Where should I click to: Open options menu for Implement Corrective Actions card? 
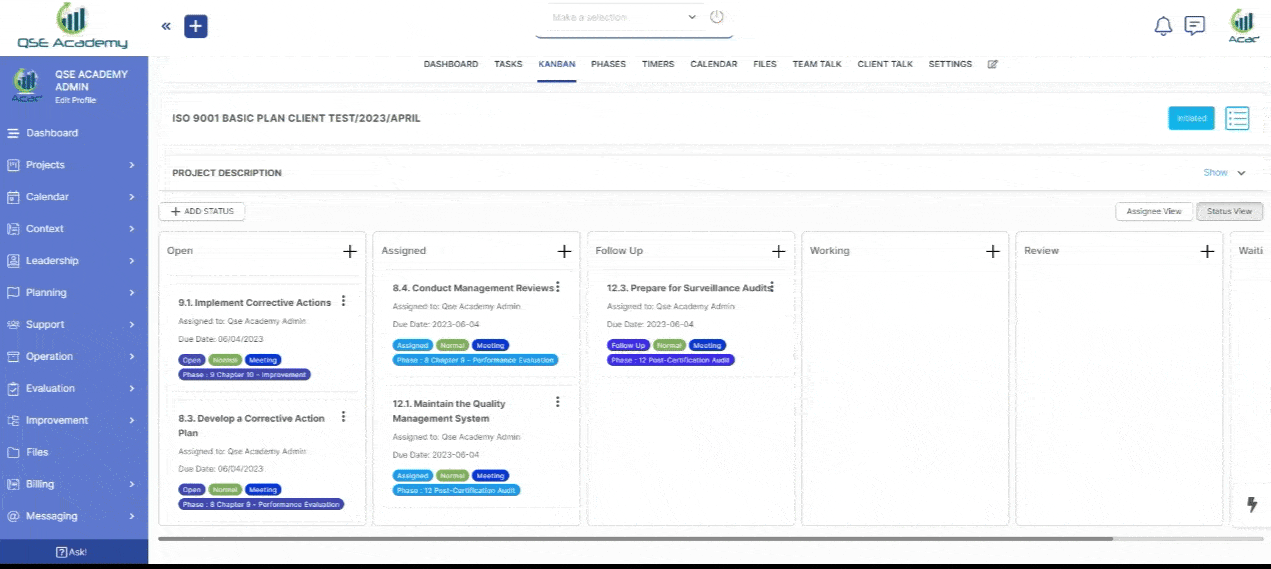(343, 301)
